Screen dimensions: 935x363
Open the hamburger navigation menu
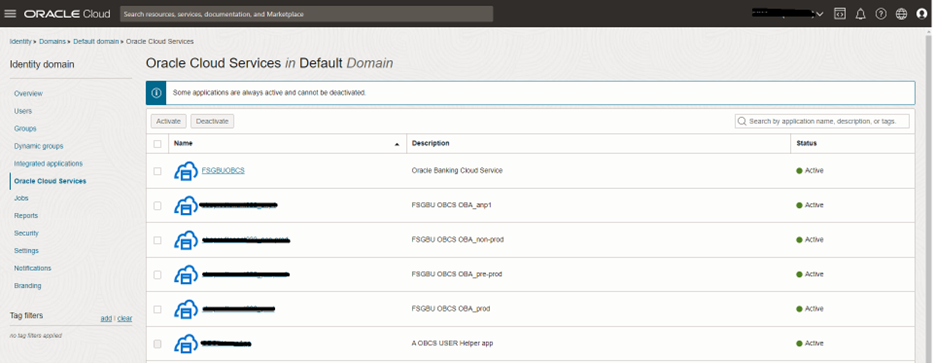pyautogui.click(x=10, y=14)
